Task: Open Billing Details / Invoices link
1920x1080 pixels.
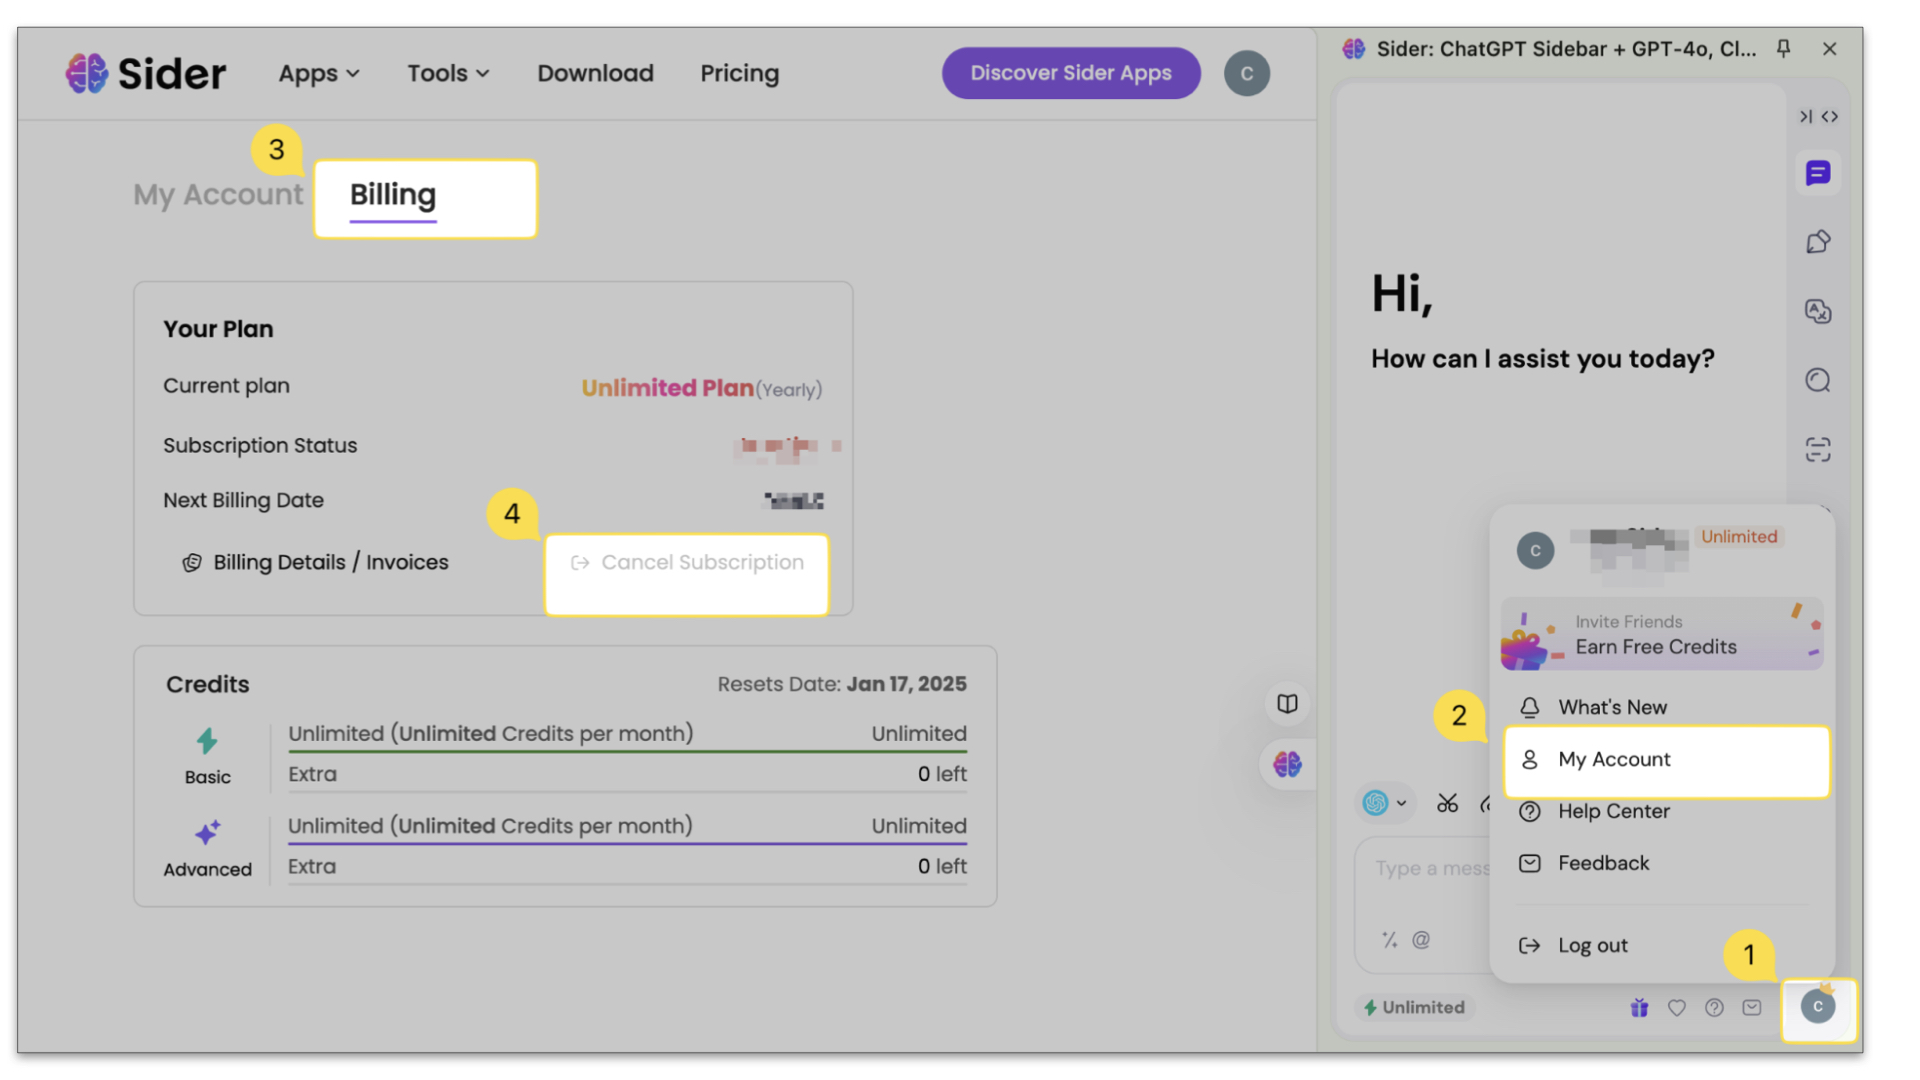Action: [x=316, y=563]
